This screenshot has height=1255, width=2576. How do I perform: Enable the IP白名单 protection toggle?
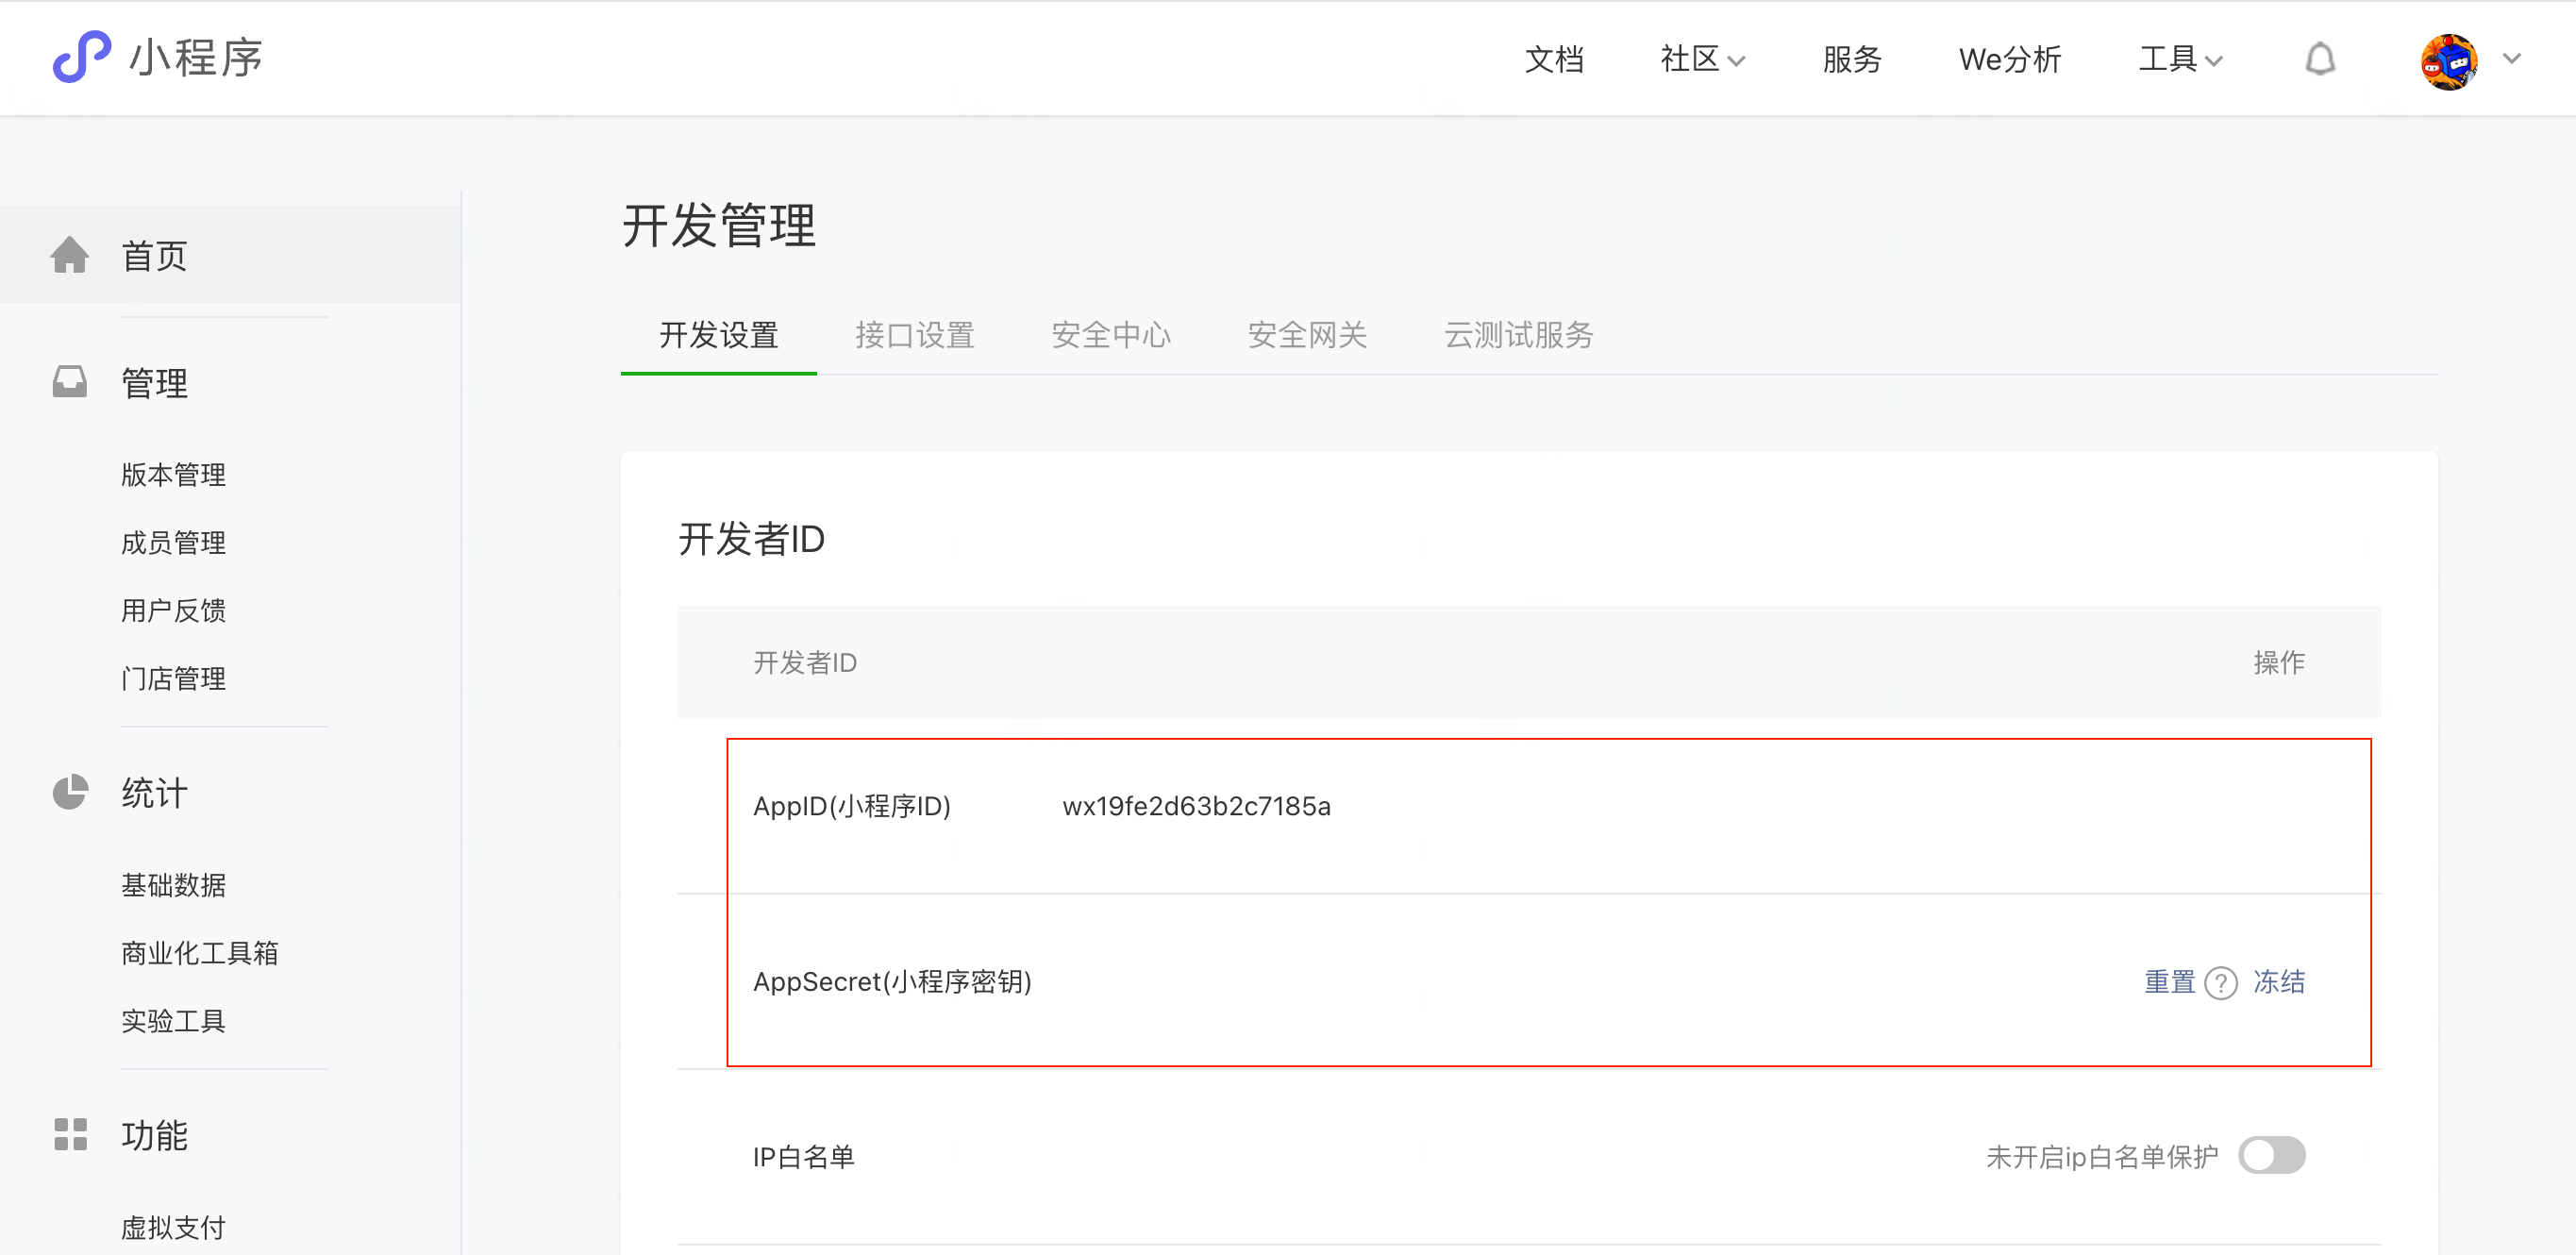click(2272, 1155)
